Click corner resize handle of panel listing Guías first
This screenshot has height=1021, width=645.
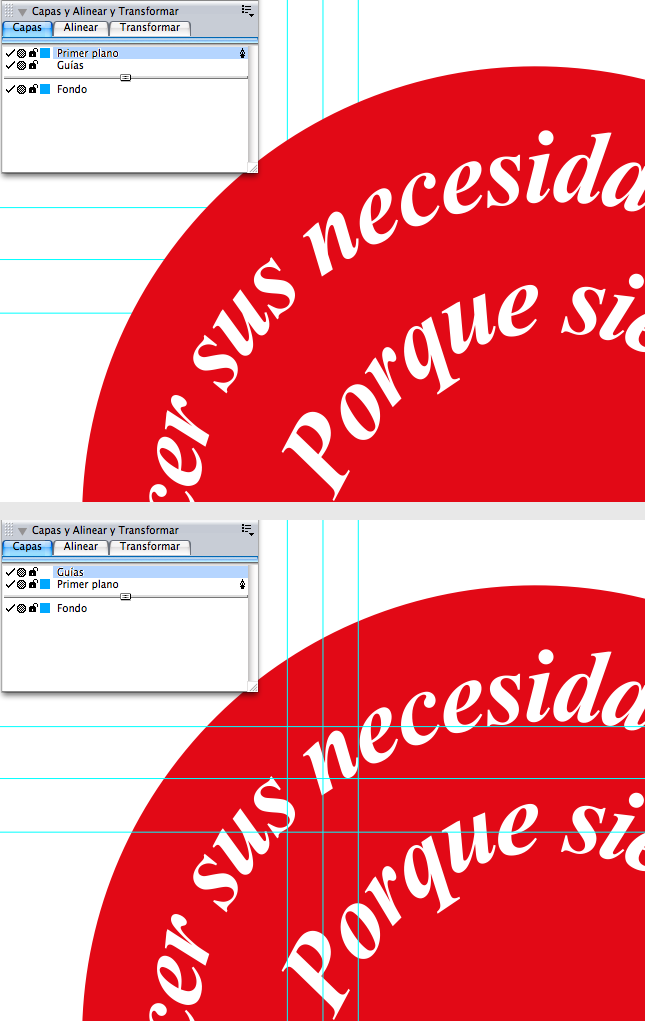(253, 686)
